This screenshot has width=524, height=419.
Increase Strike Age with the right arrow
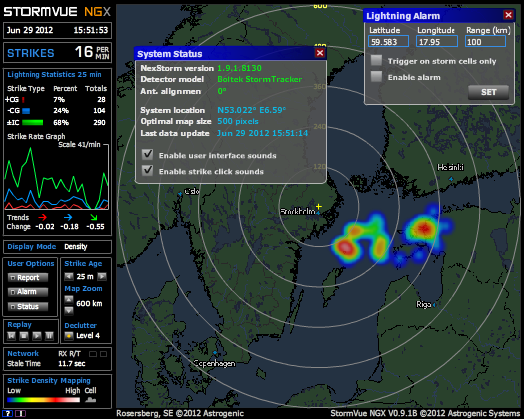pyautogui.click(x=102, y=276)
